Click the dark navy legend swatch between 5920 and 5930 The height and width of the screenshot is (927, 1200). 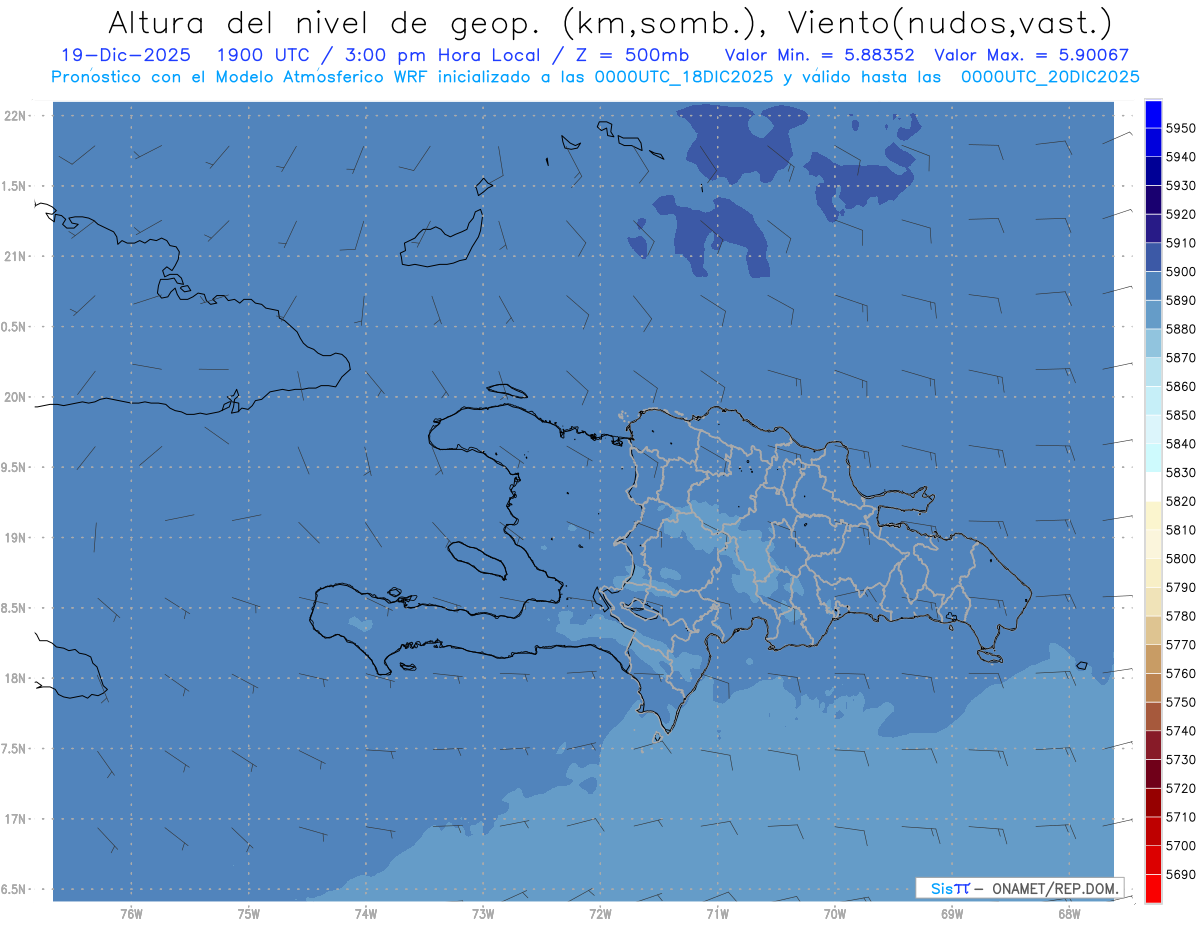point(1153,200)
